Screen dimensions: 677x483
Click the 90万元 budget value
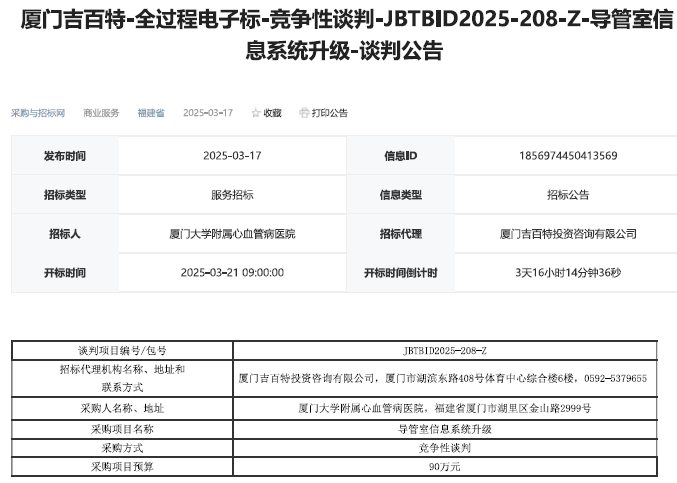coord(445,466)
